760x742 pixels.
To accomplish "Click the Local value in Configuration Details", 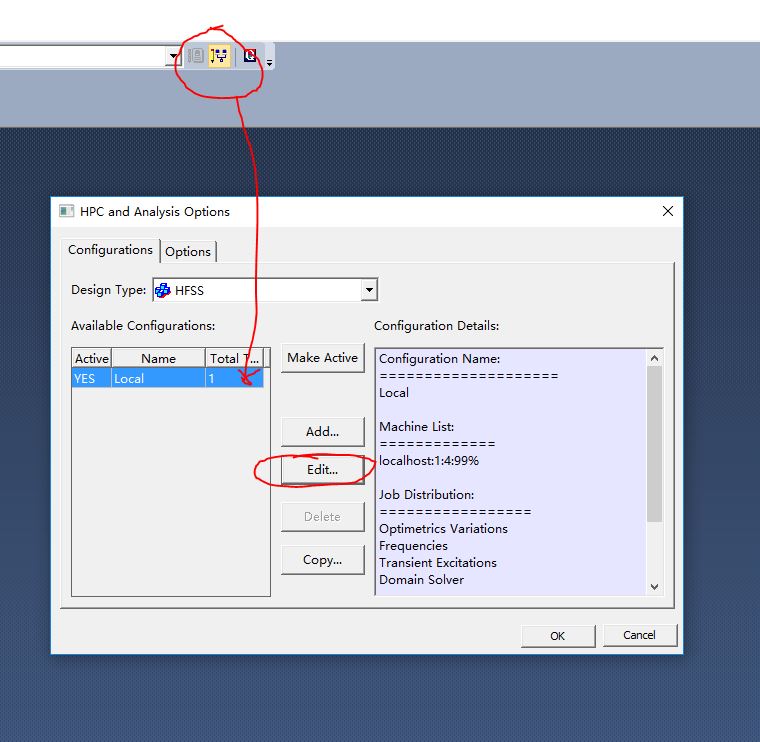I will pyautogui.click(x=394, y=393).
